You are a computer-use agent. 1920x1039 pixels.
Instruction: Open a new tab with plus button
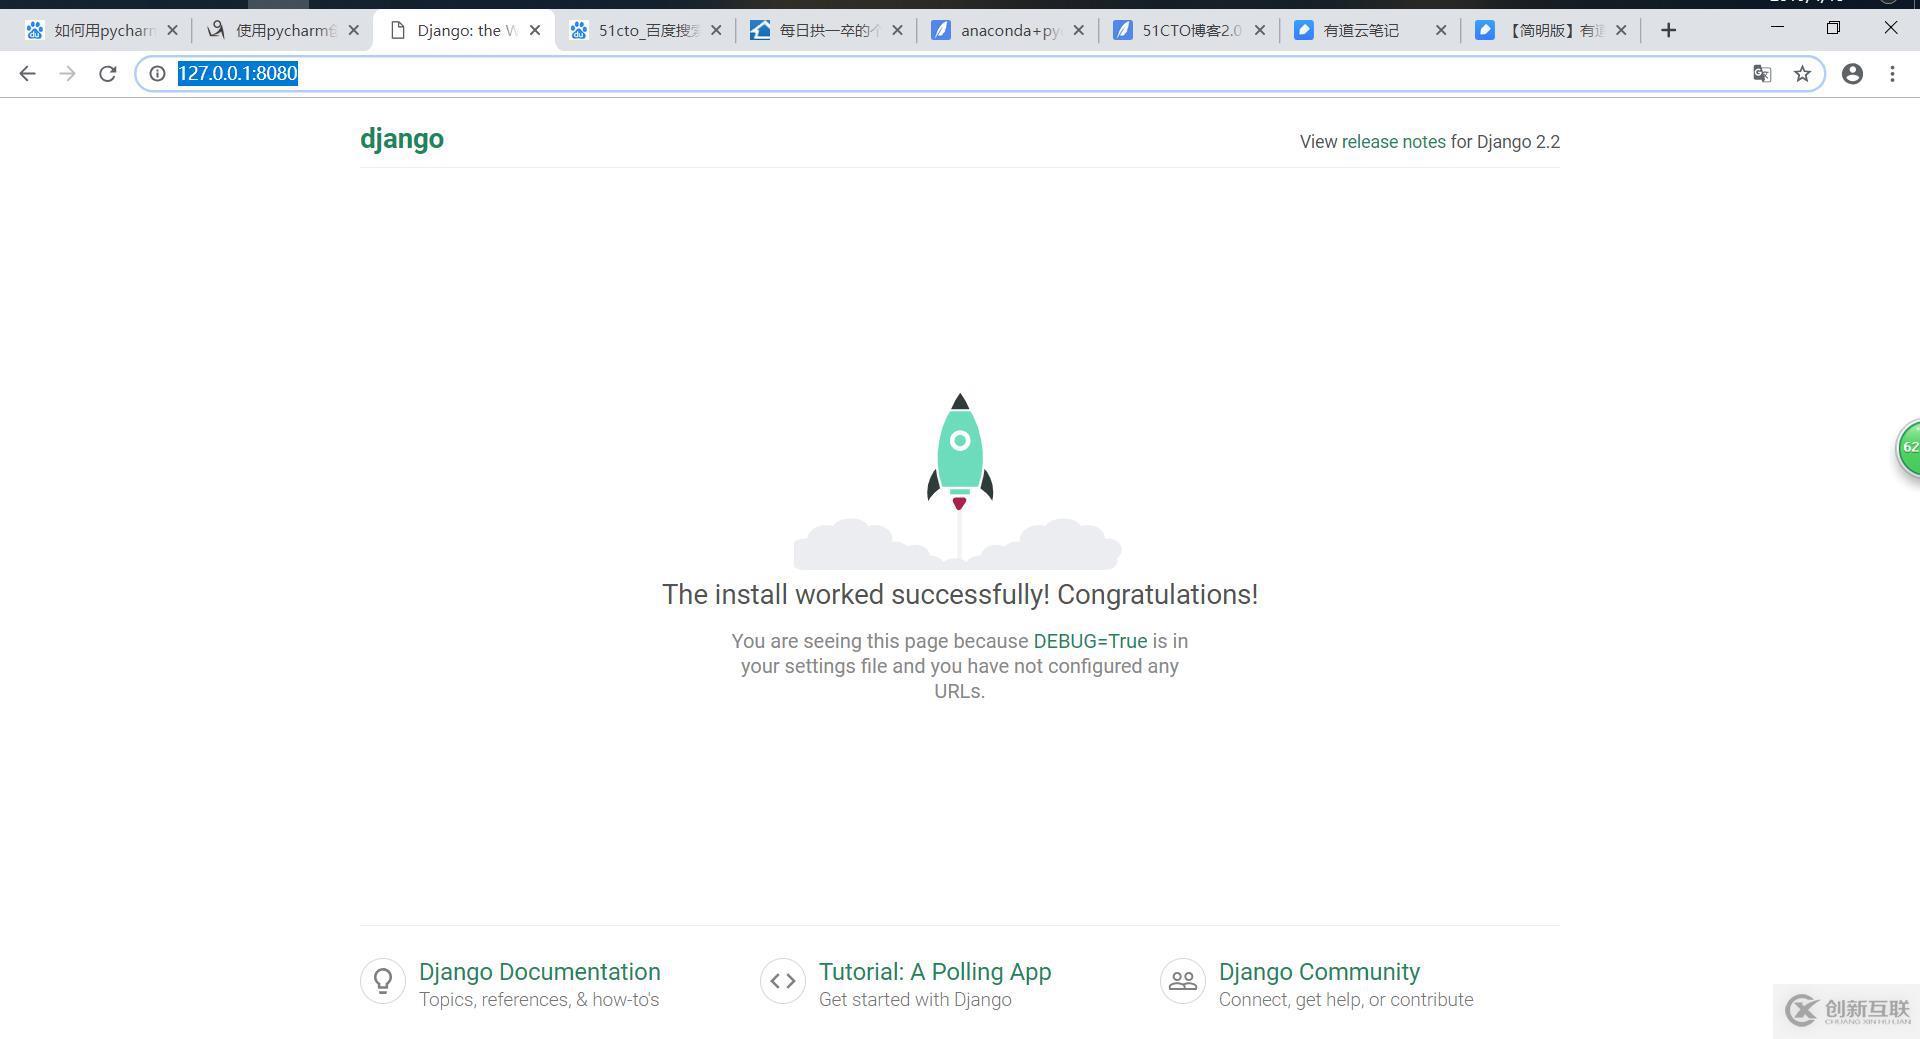pyautogui.click(x=1668, y=30)
